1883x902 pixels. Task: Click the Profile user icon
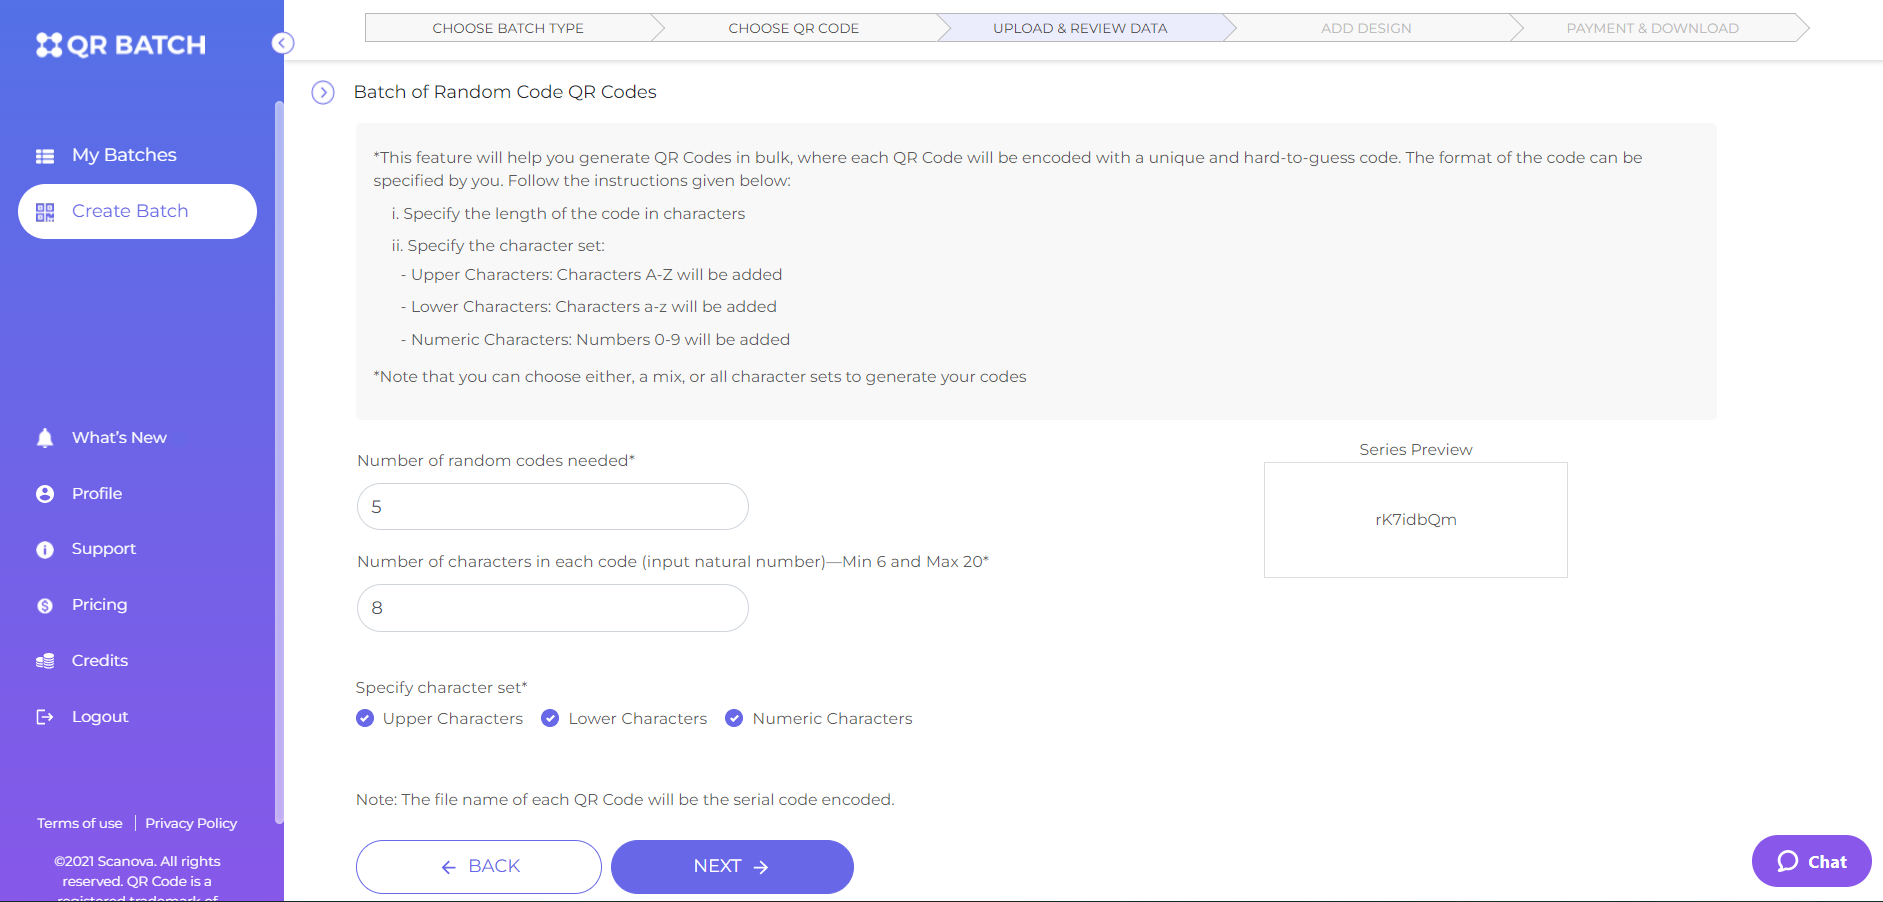pos(45,494)
